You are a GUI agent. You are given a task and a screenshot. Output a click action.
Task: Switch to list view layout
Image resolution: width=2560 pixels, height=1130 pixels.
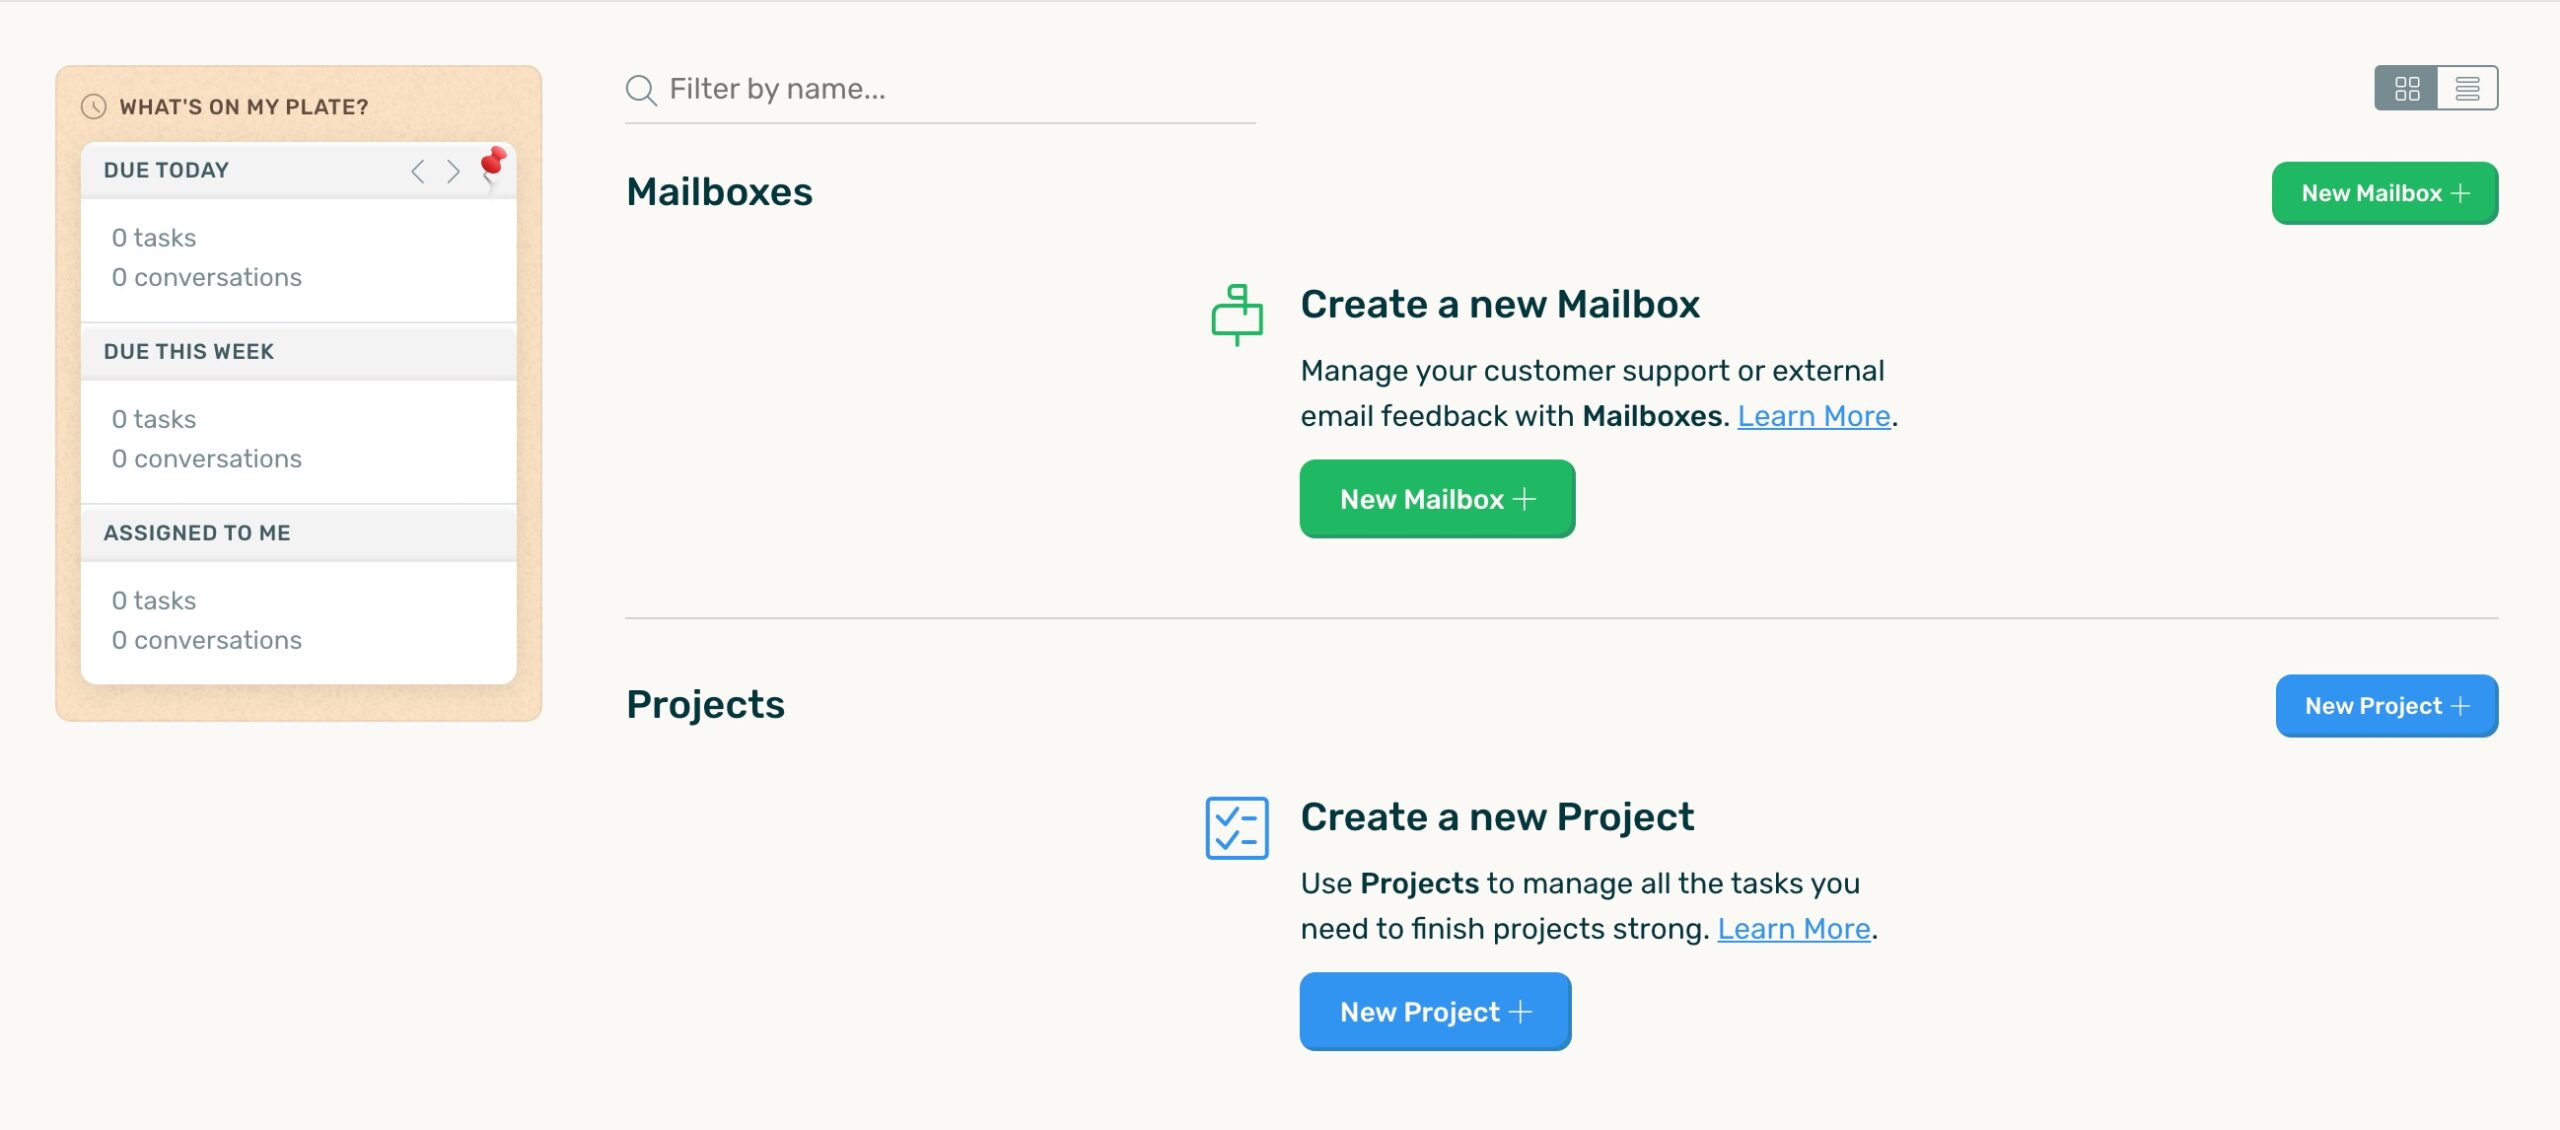pyautogui.click(x=2467, y=89)
